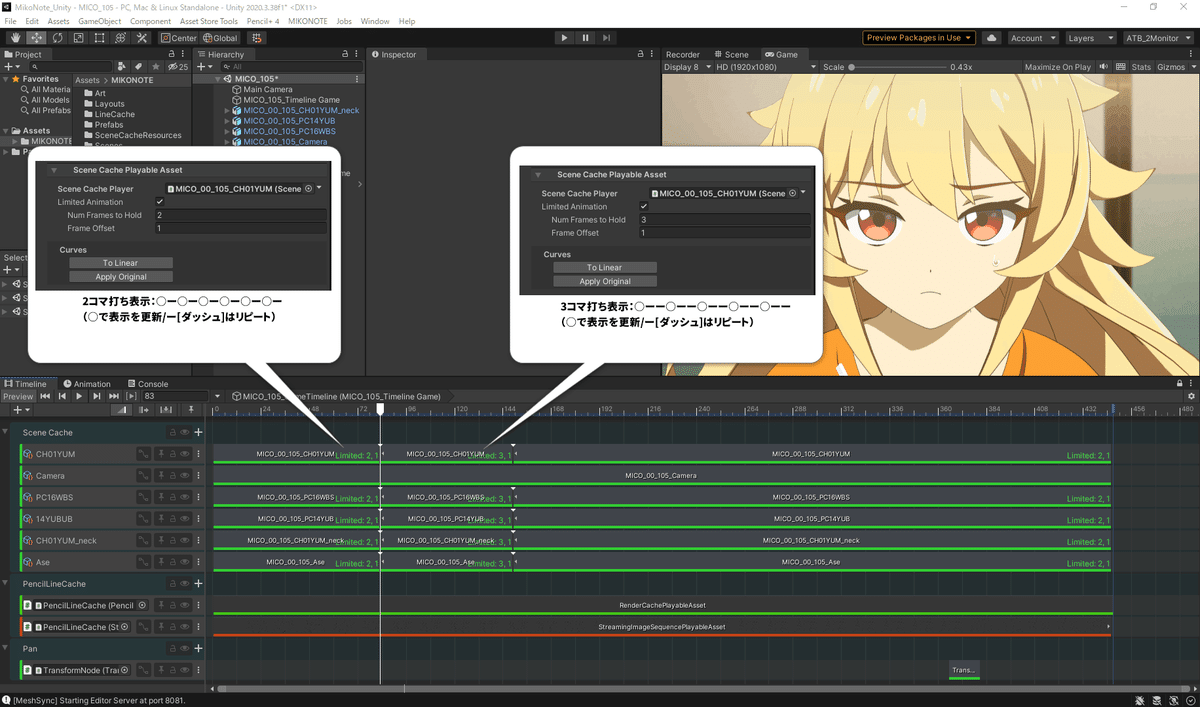Click the Timeline marker pin icon
Viewport: 1200px width, 707px height.
click(x=190, y=410)
